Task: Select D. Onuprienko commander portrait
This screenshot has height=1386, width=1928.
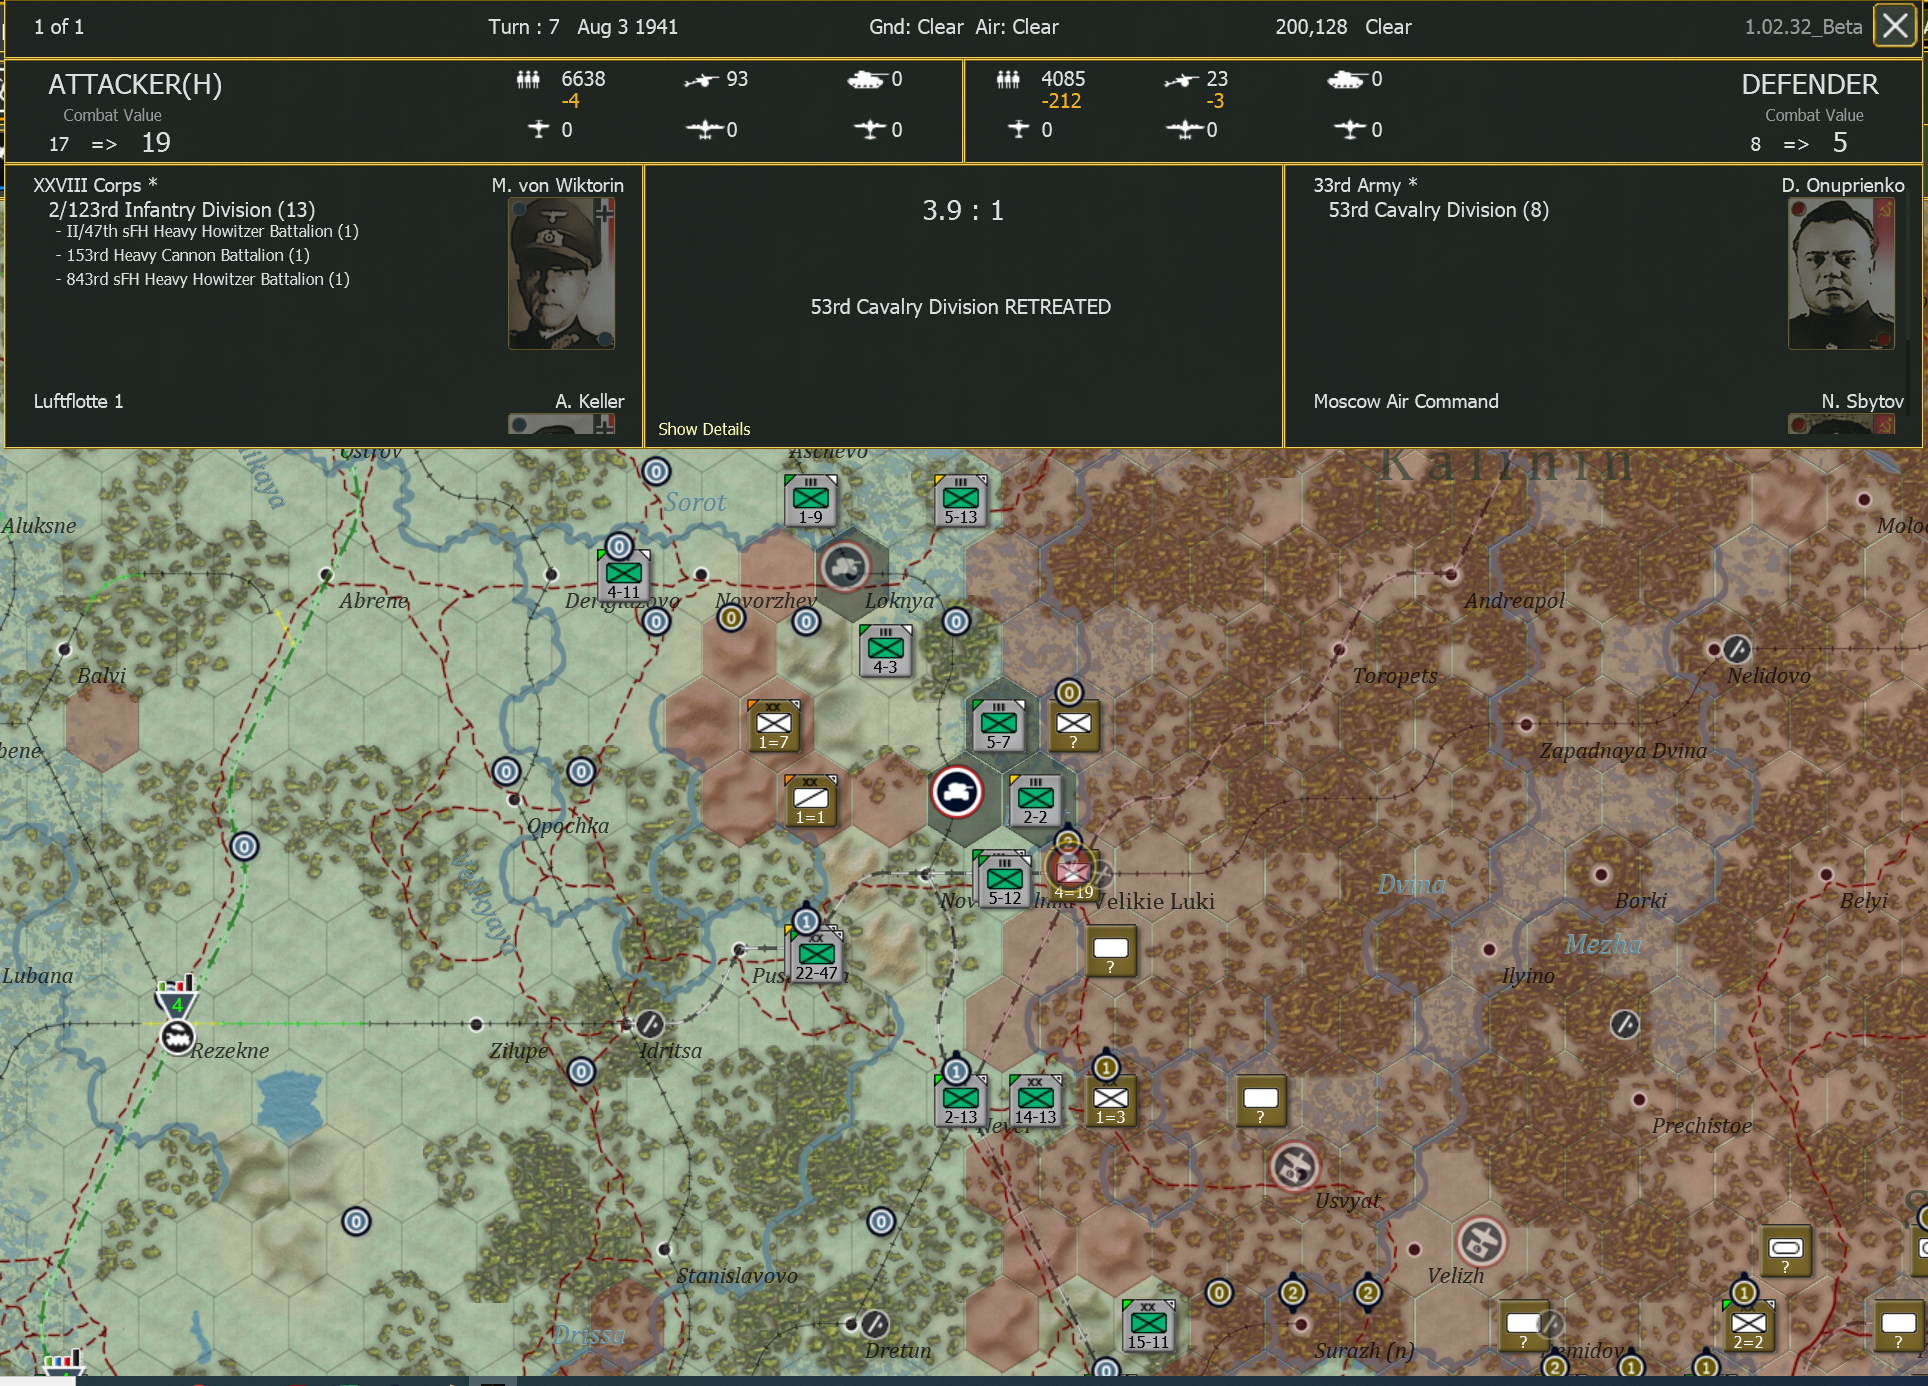Action: click(x=1841, y=273)
